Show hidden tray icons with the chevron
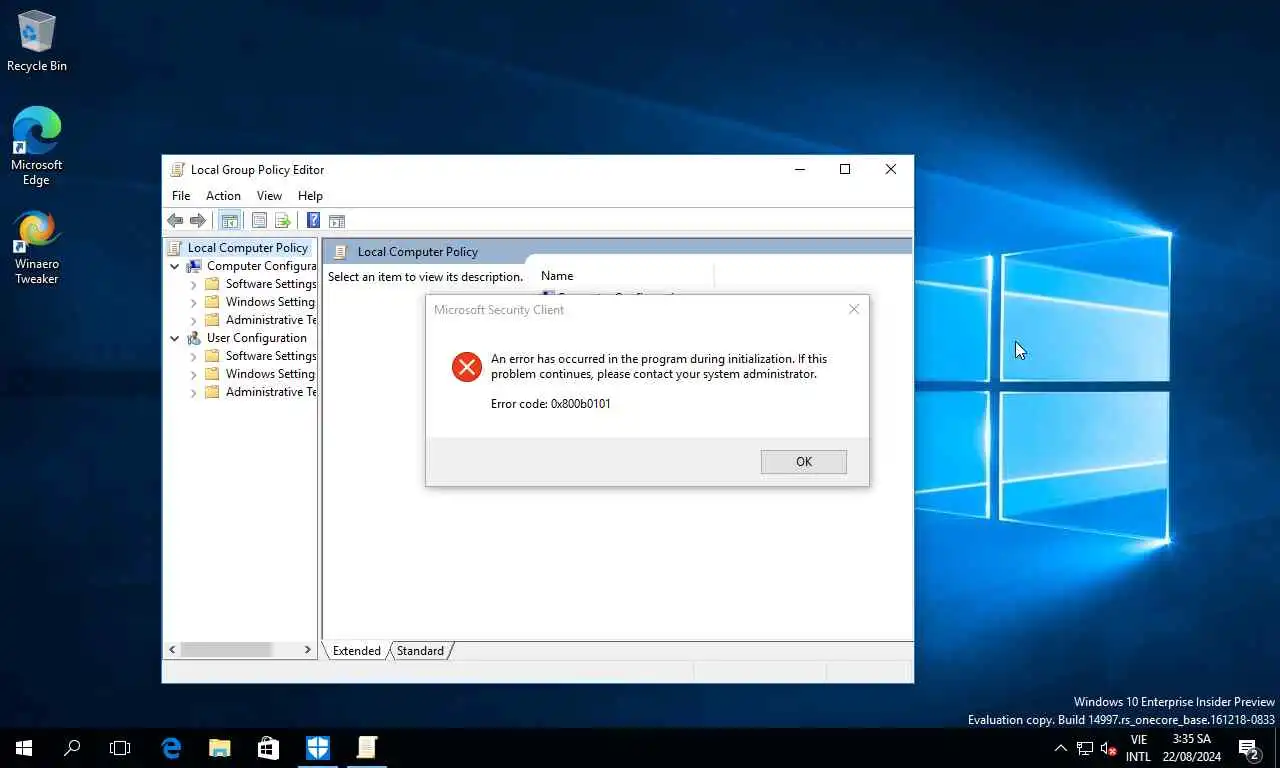Screen dimensions: 1280x768 pyautogui.click(x=1061, y=748)
